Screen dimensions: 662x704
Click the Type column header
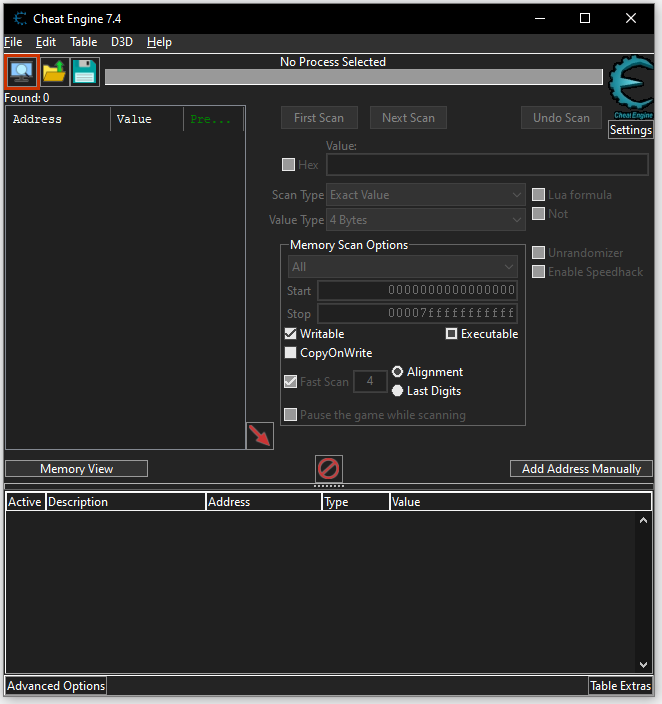355,502
